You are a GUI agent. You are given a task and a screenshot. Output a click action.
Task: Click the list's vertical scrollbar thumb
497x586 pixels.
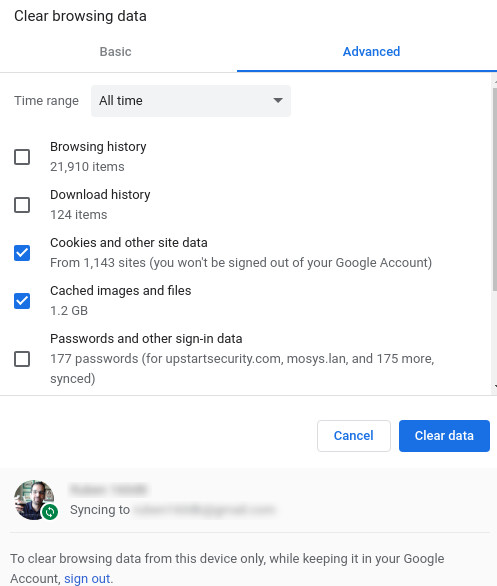tap(495, 189)
